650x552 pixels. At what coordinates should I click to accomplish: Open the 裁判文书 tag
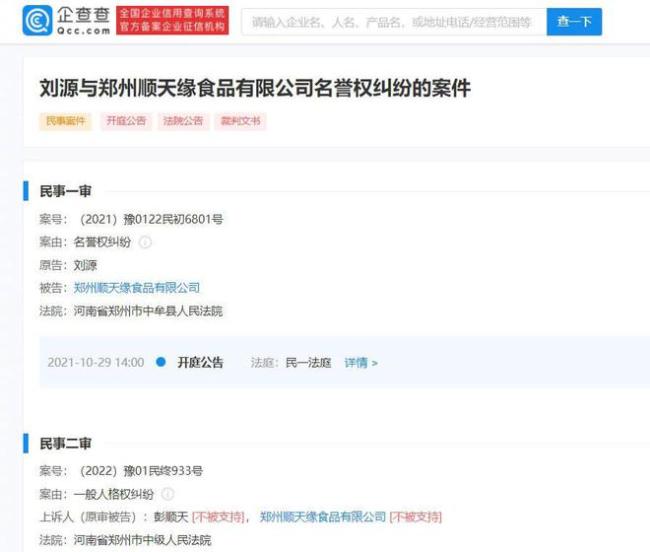point(241,121)
